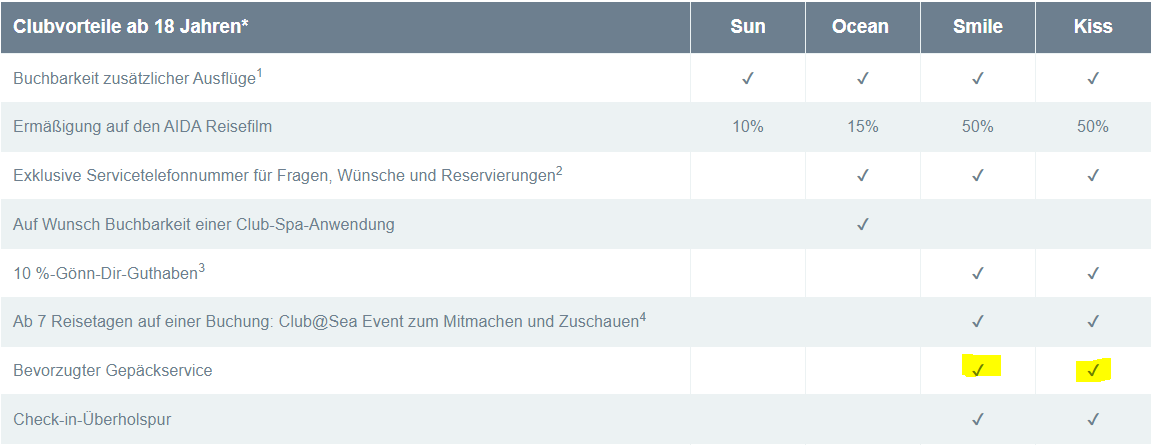Screen dimensions: 1163x445
Task: Select the Sun column header
Action: 748,27
